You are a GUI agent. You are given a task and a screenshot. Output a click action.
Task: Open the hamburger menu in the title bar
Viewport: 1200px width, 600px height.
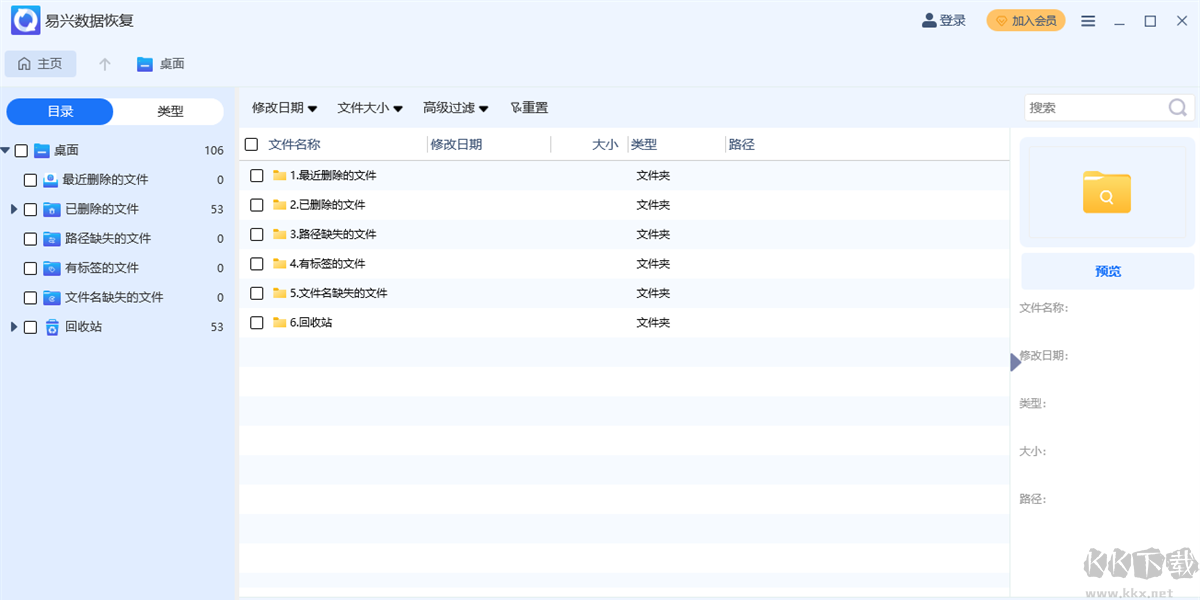tap(1088, 20)
